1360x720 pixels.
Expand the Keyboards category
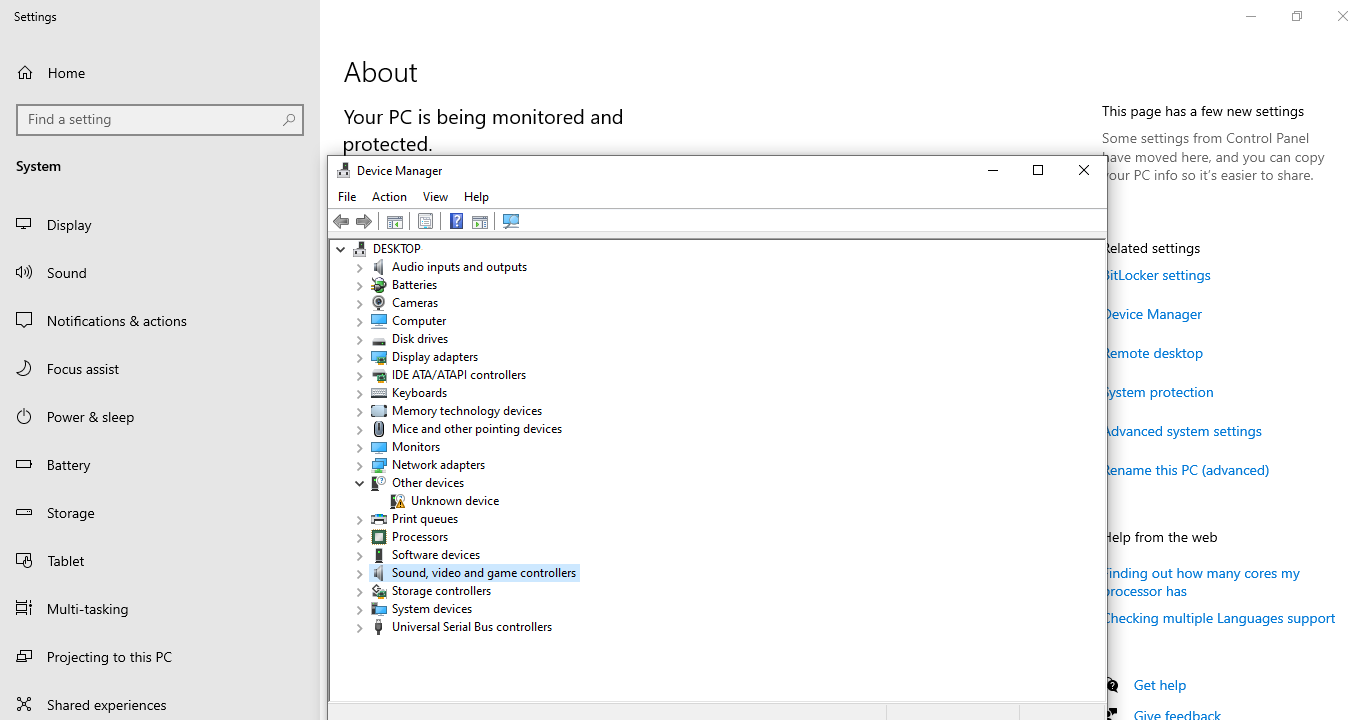360,393
